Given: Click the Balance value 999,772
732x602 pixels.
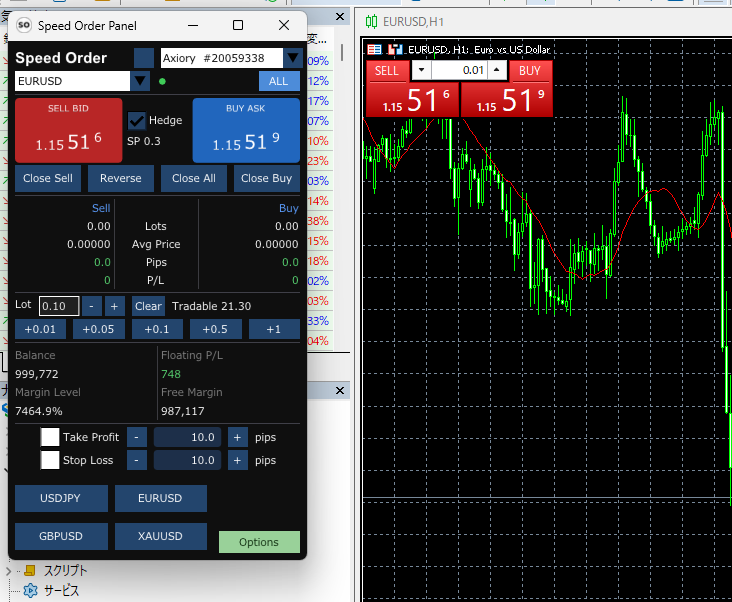Looking at the screenshot, I should (x=37, y=374).
